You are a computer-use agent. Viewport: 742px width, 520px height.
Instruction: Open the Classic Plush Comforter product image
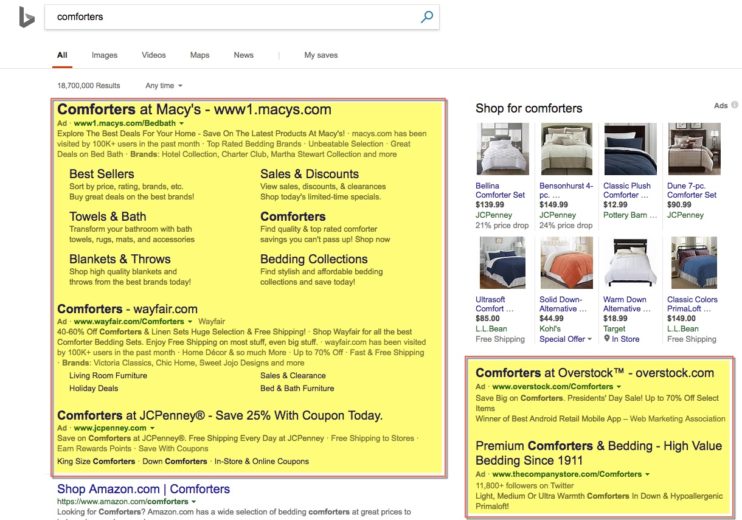[x=630, y=149]
